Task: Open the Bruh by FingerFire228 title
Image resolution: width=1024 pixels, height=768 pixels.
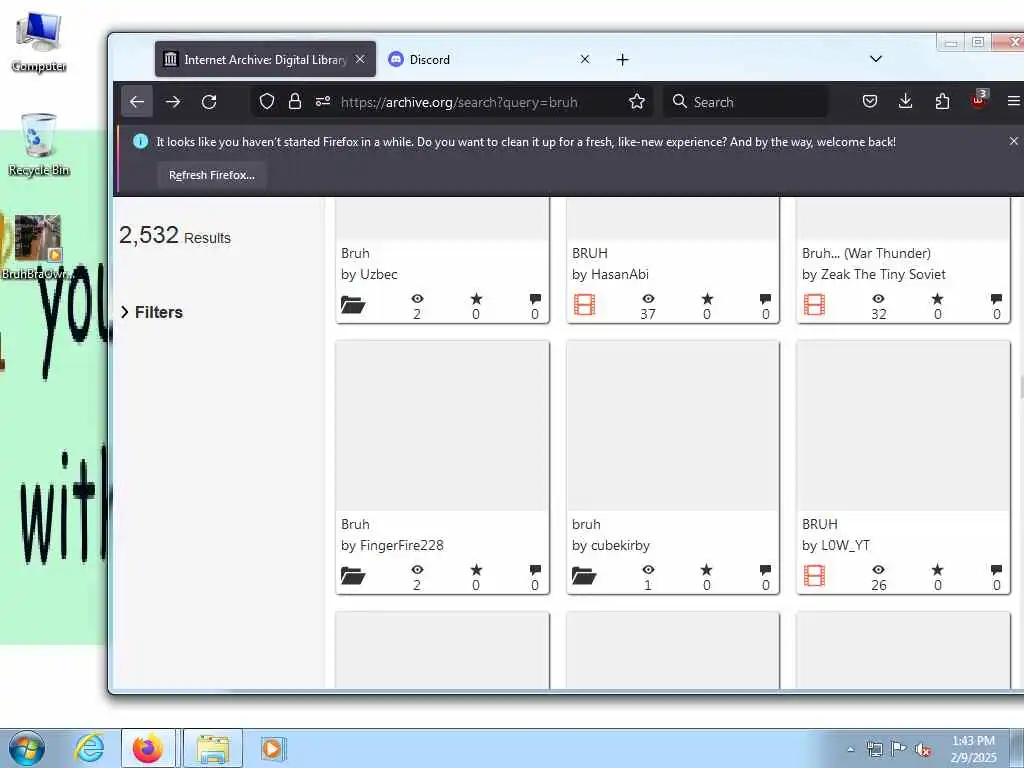Action: point(355,524)
